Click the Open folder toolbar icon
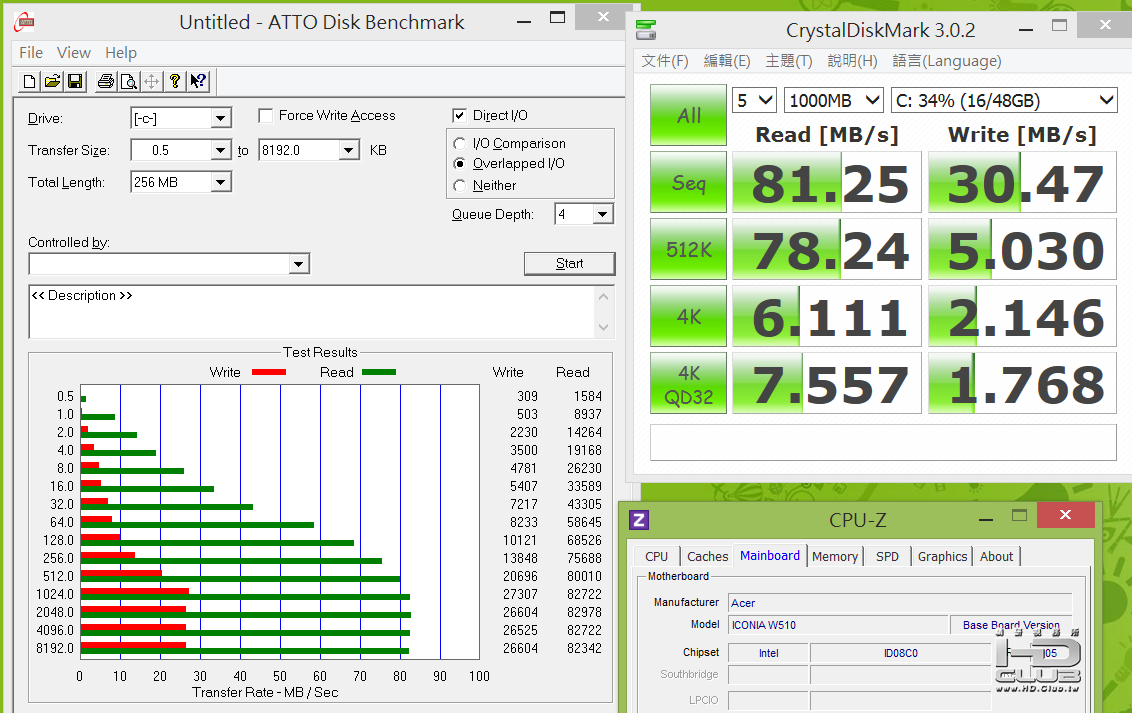The image size is (1132, 713). click(x=52, y=81)
